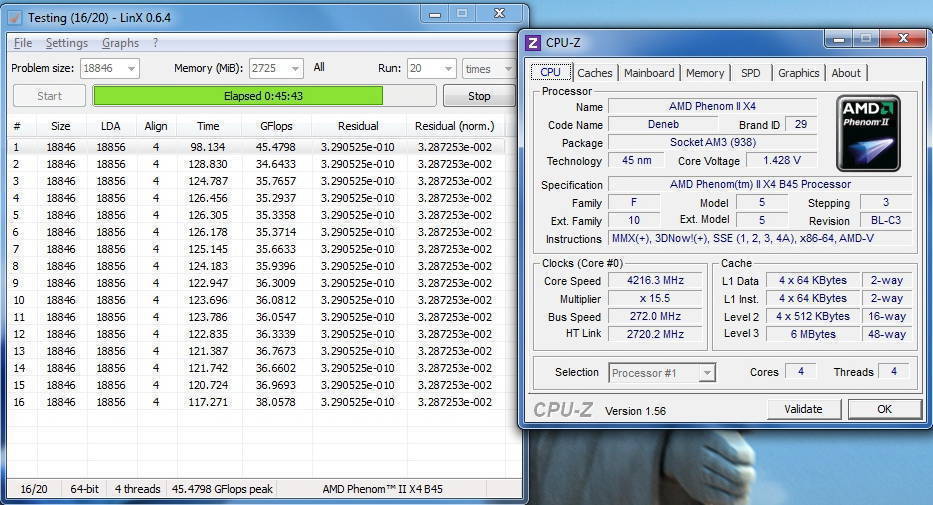Expand the times unit dropdown
The image size is (933, 505).
(508, 69)
